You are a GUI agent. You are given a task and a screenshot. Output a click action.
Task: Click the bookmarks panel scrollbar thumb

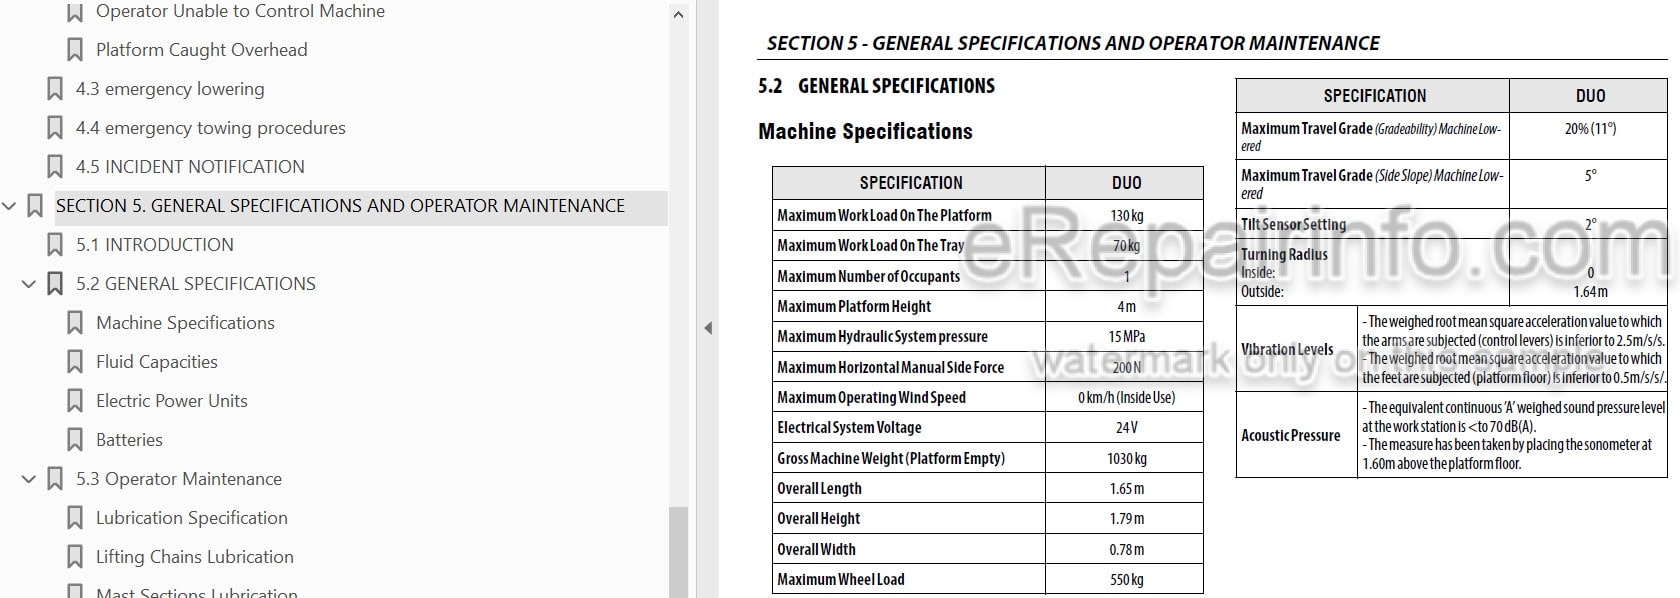678,552
